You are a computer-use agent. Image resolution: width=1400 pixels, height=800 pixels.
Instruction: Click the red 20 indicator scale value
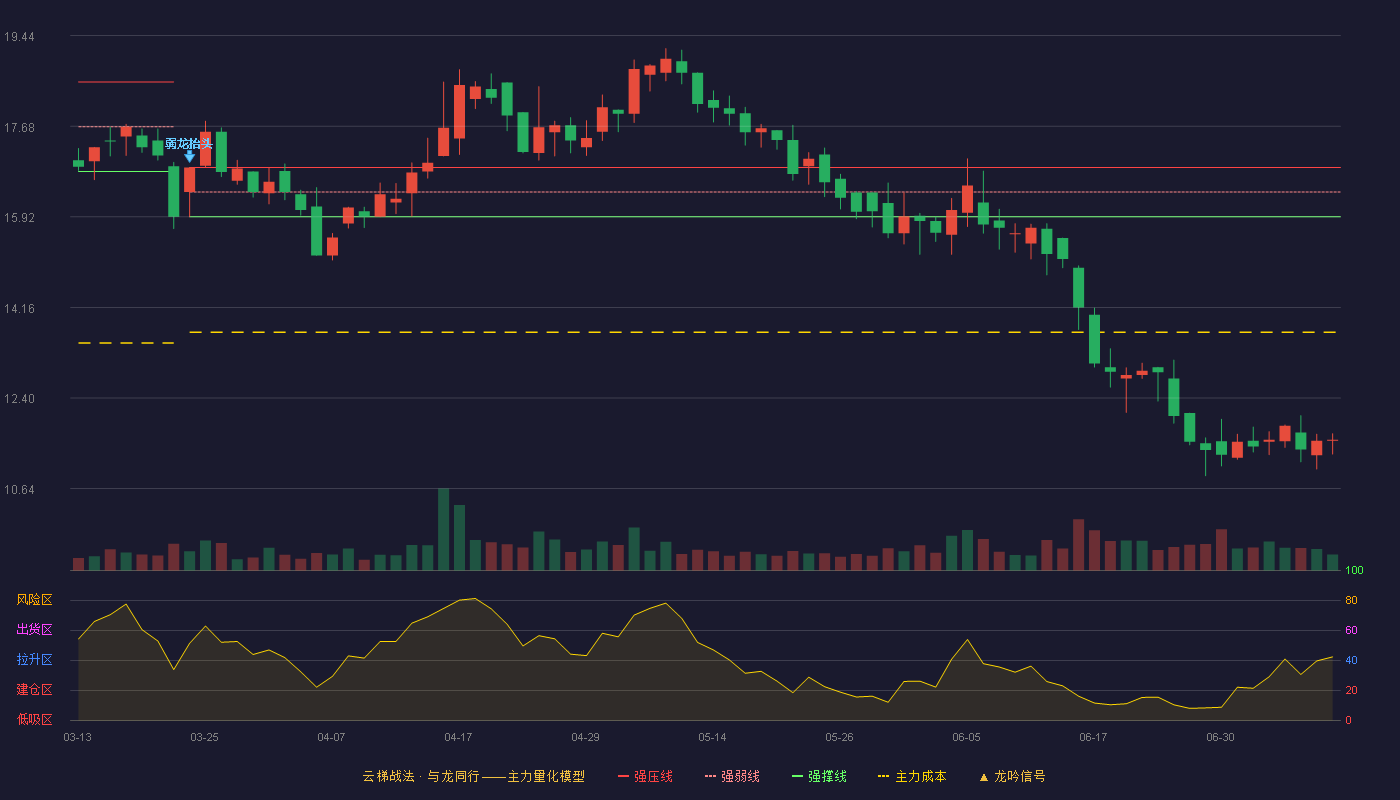click(x=1351, y=690)
